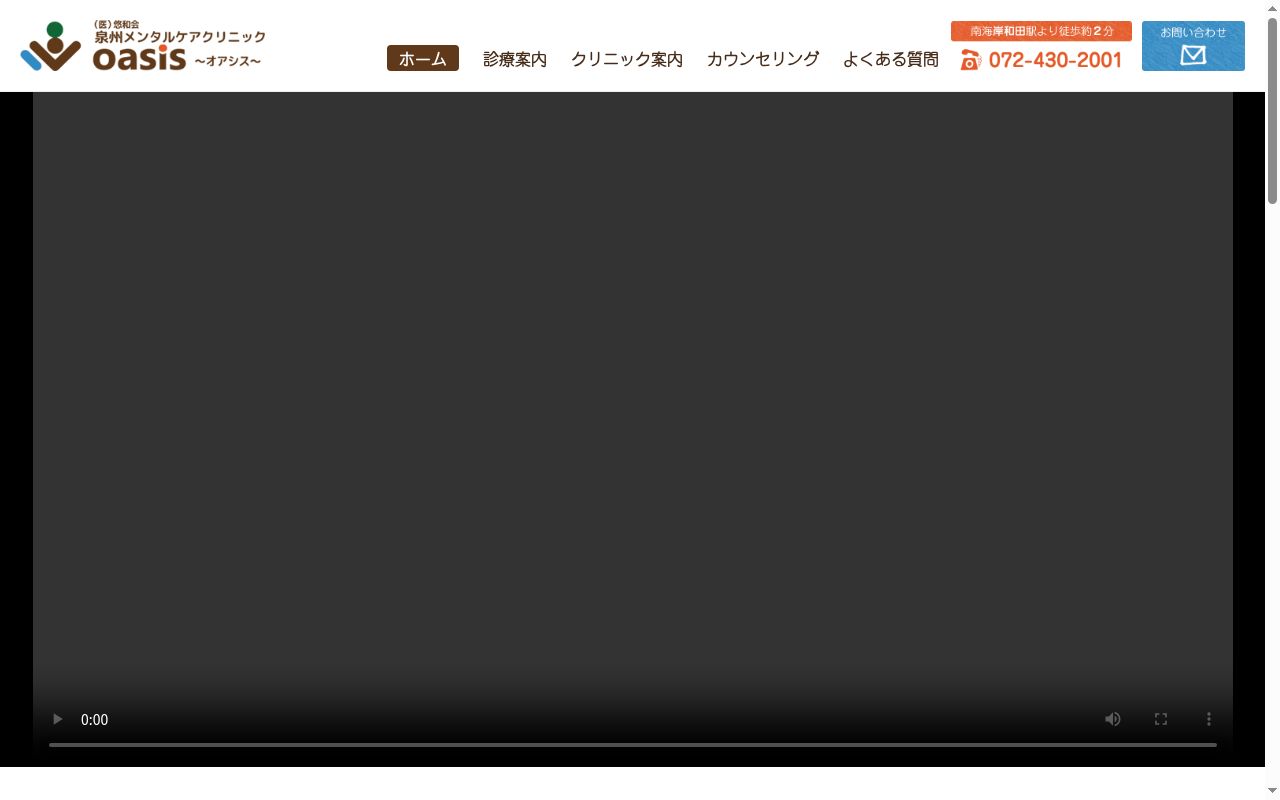Open the カウンセリング menu item
Screen dimensions: 1280x800
[763, 59]
